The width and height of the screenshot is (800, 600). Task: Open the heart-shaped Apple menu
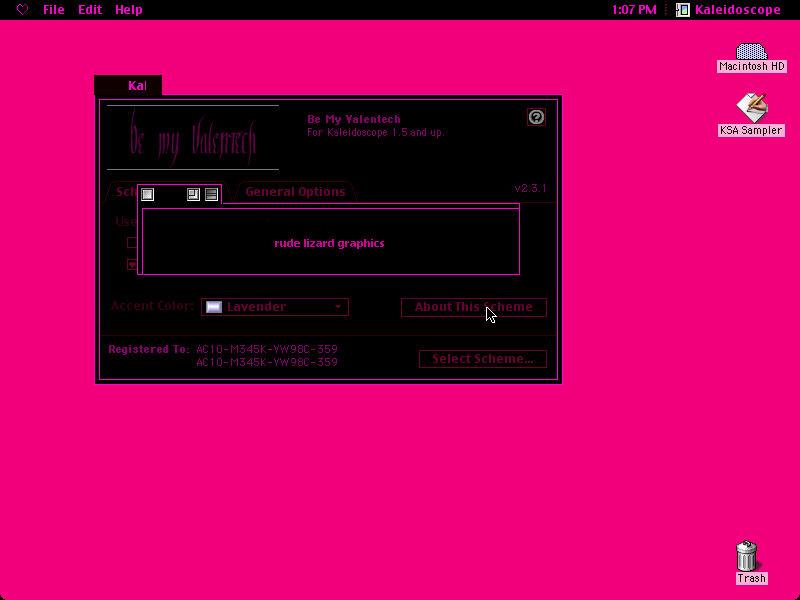(x=22, y=10)
